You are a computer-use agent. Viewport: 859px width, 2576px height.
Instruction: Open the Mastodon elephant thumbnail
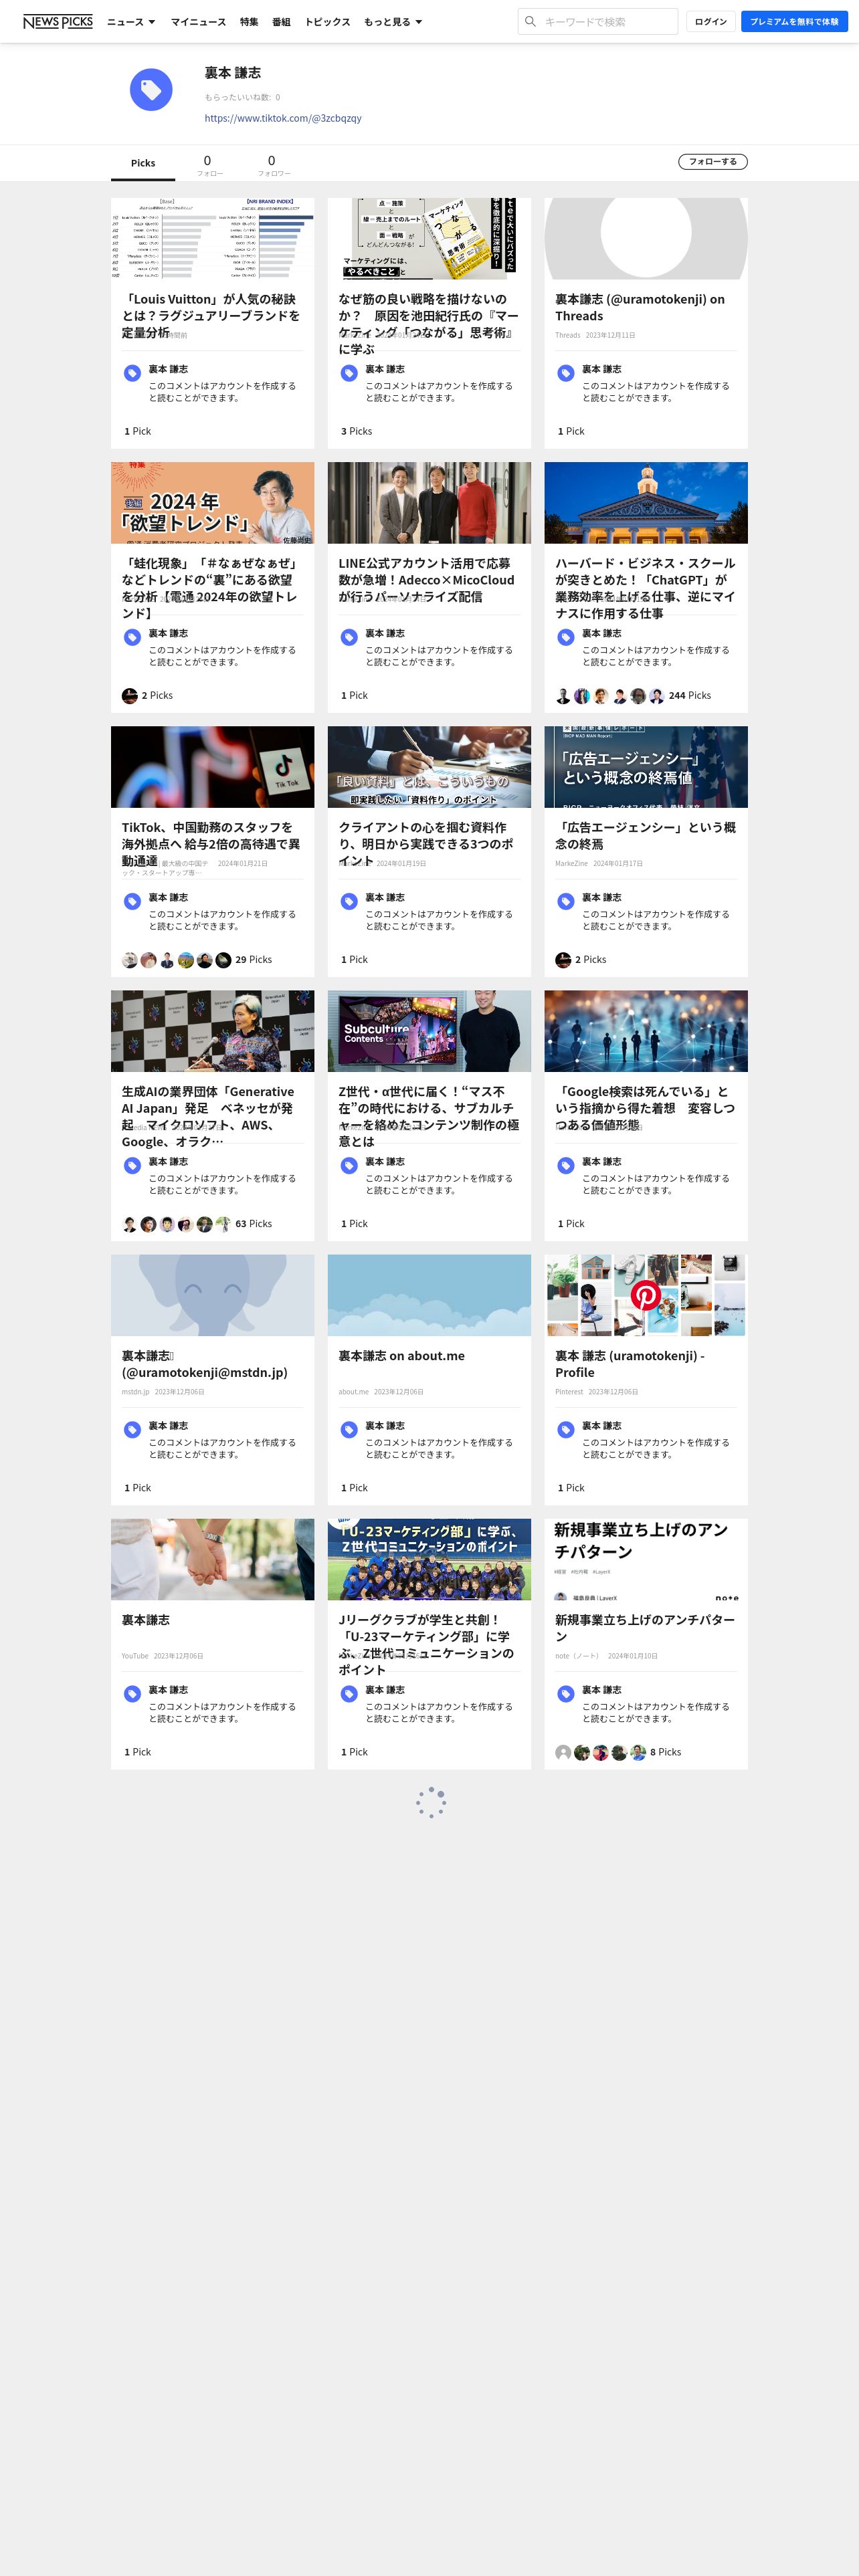pyautogui.click(x=212, y=1295)
